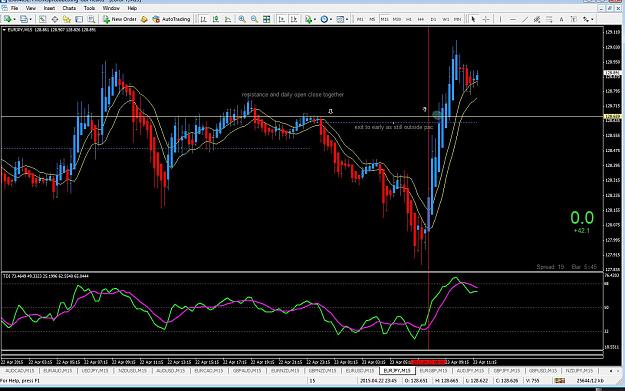Switch to the USDJPY,M15 chart tab
This screenshot has height=391, width=625.
94,371
